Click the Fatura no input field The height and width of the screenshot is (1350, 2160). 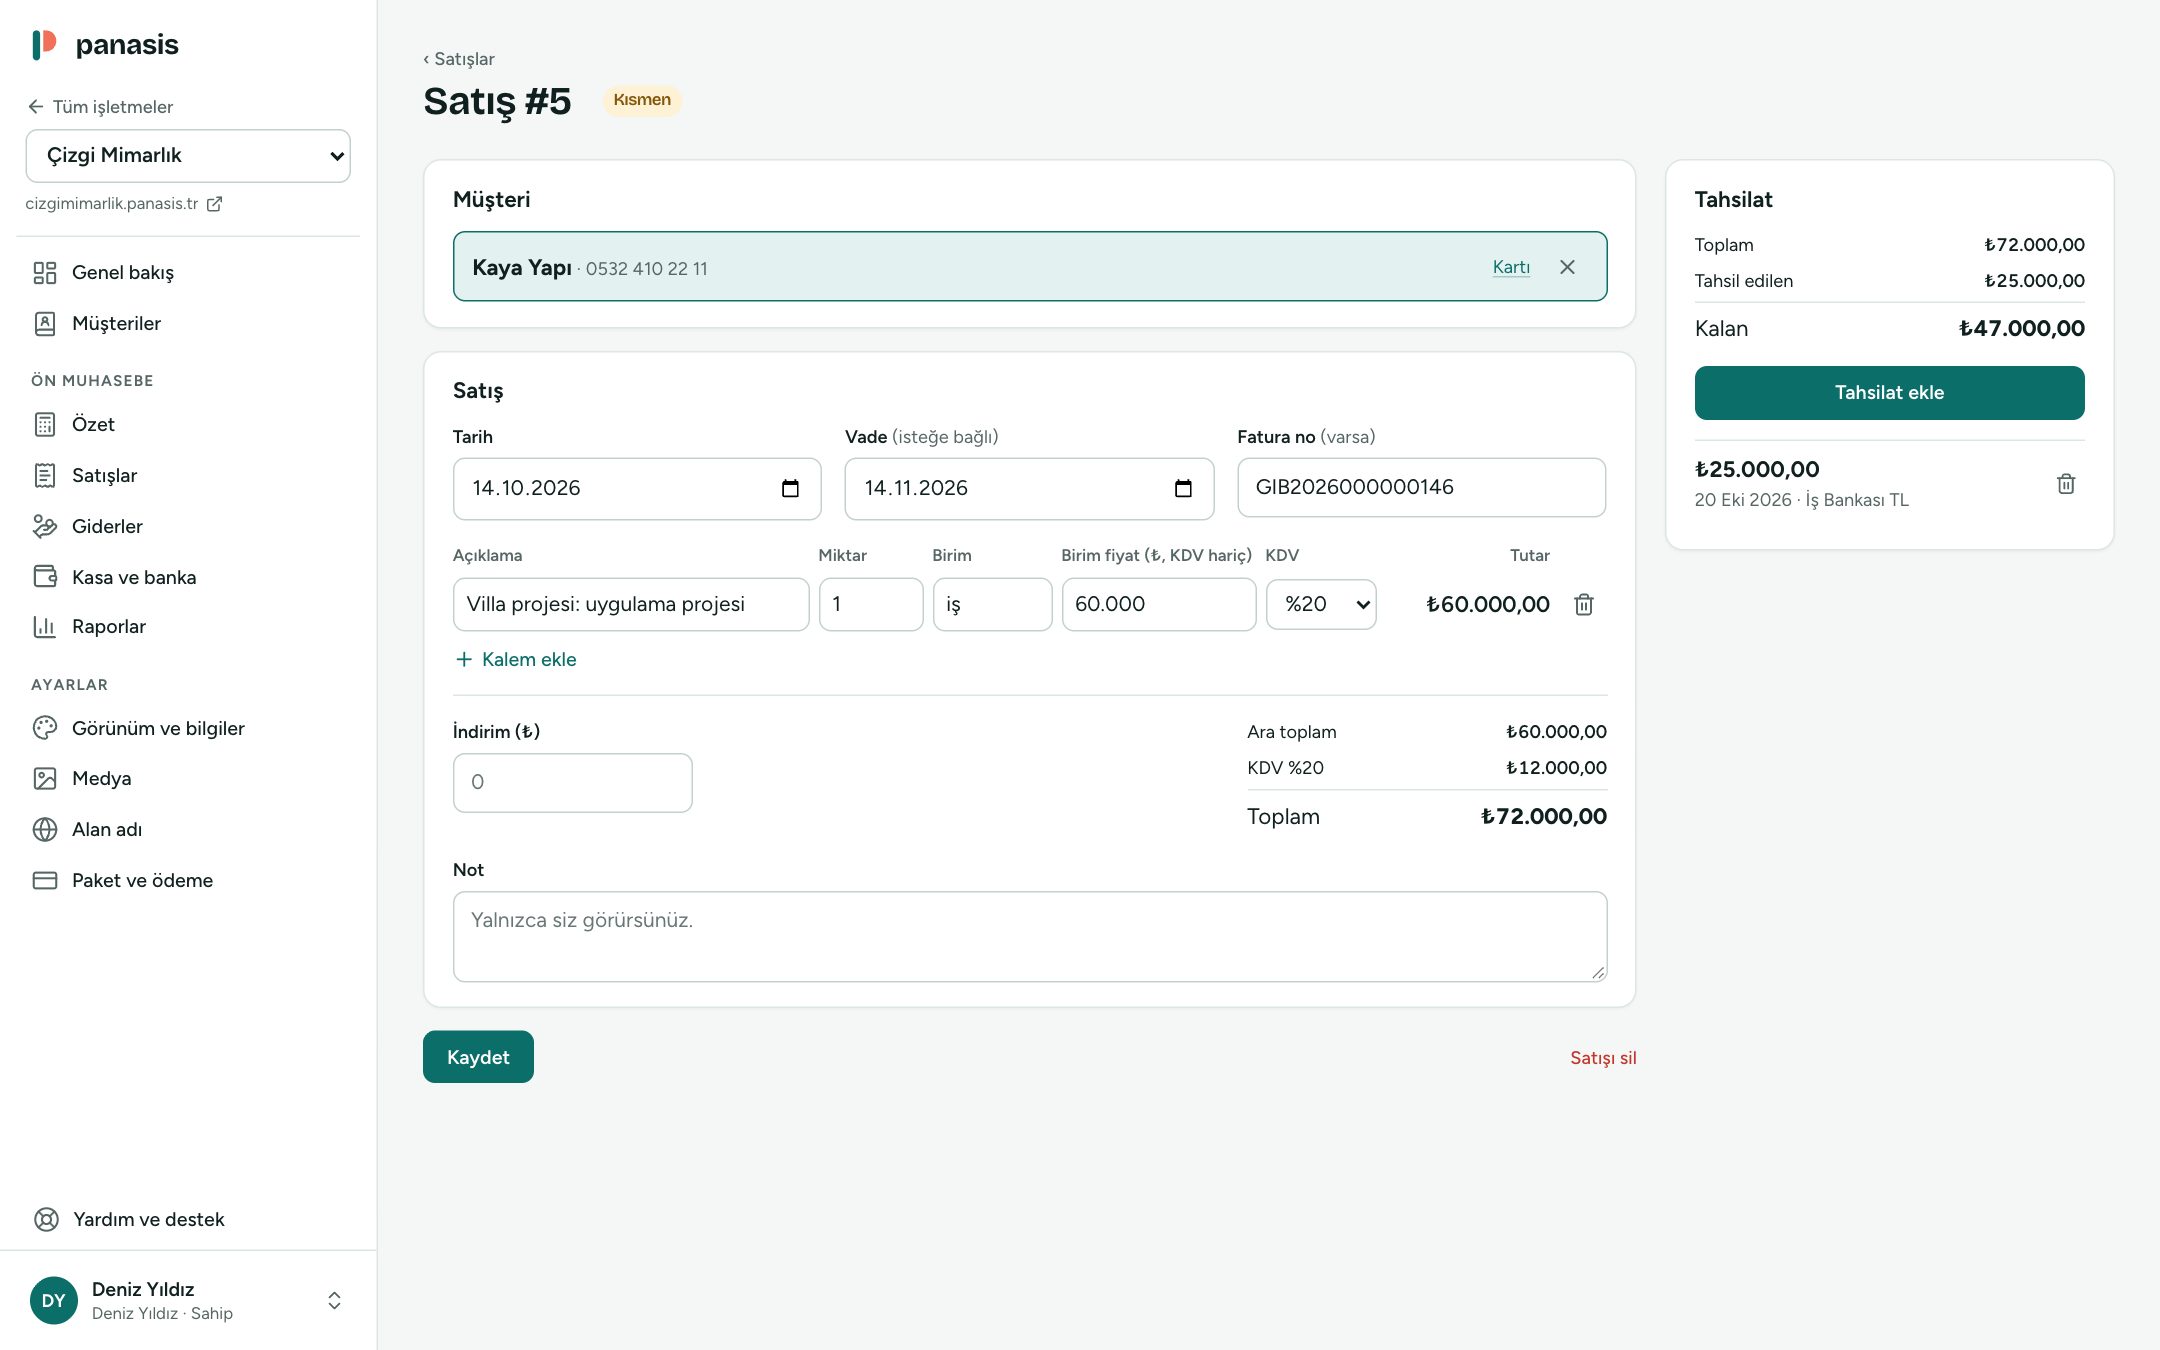click(x=1421, y=488)
